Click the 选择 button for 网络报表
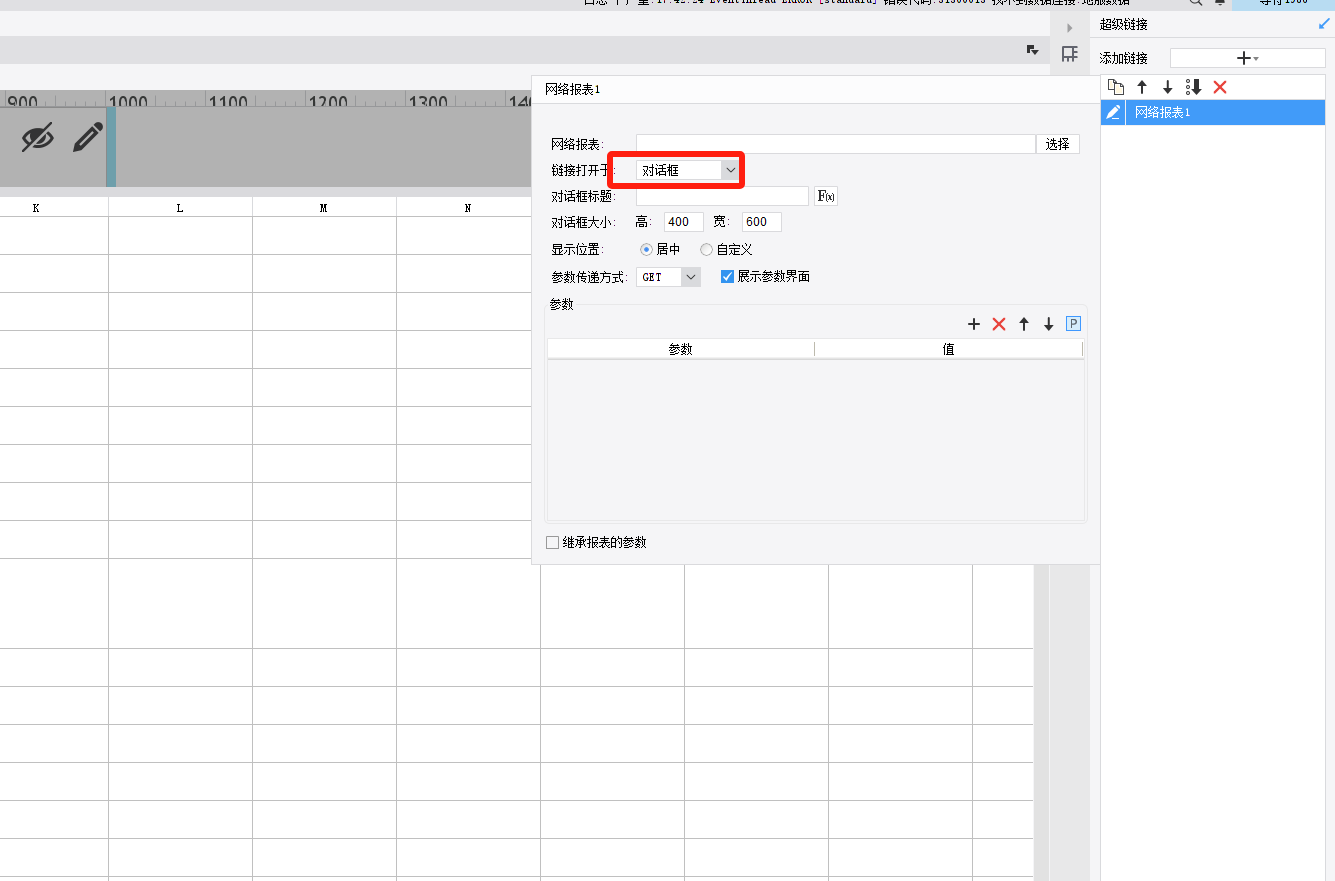Screen dimensions: 1335x881 tap(1057, 144)
